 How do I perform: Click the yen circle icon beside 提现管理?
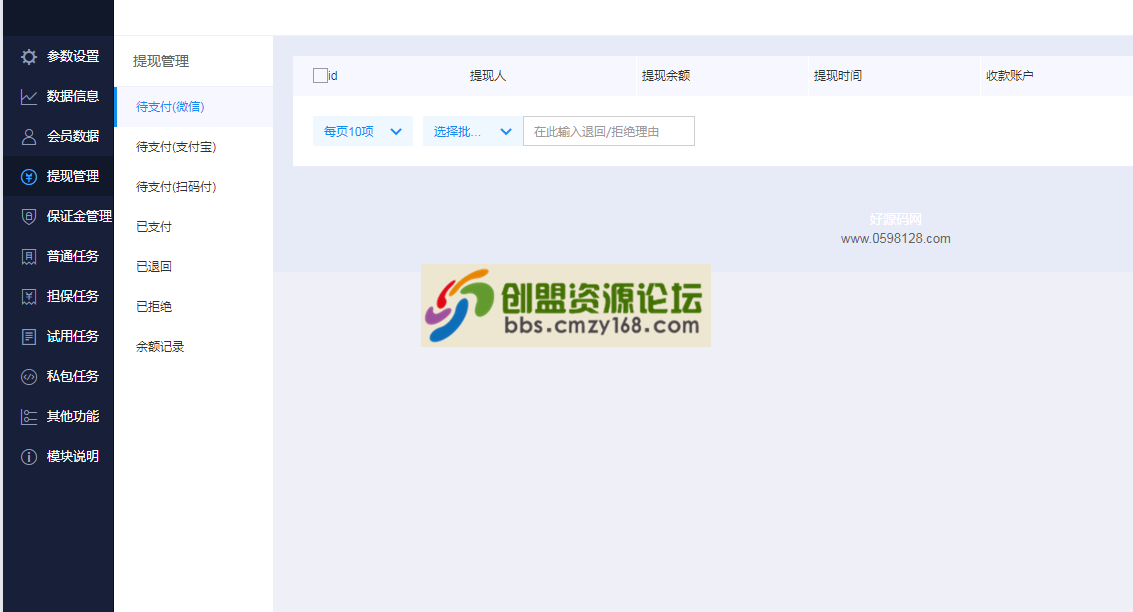(x=29, y=177)
